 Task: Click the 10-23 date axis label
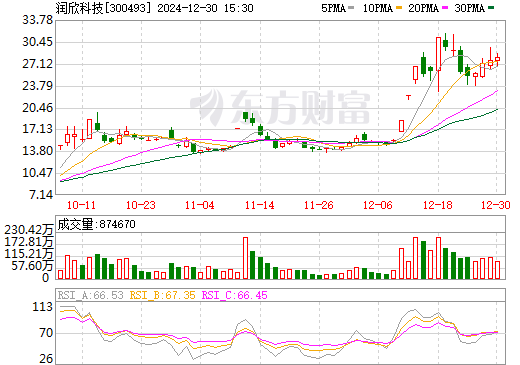(x=141, y=205)
